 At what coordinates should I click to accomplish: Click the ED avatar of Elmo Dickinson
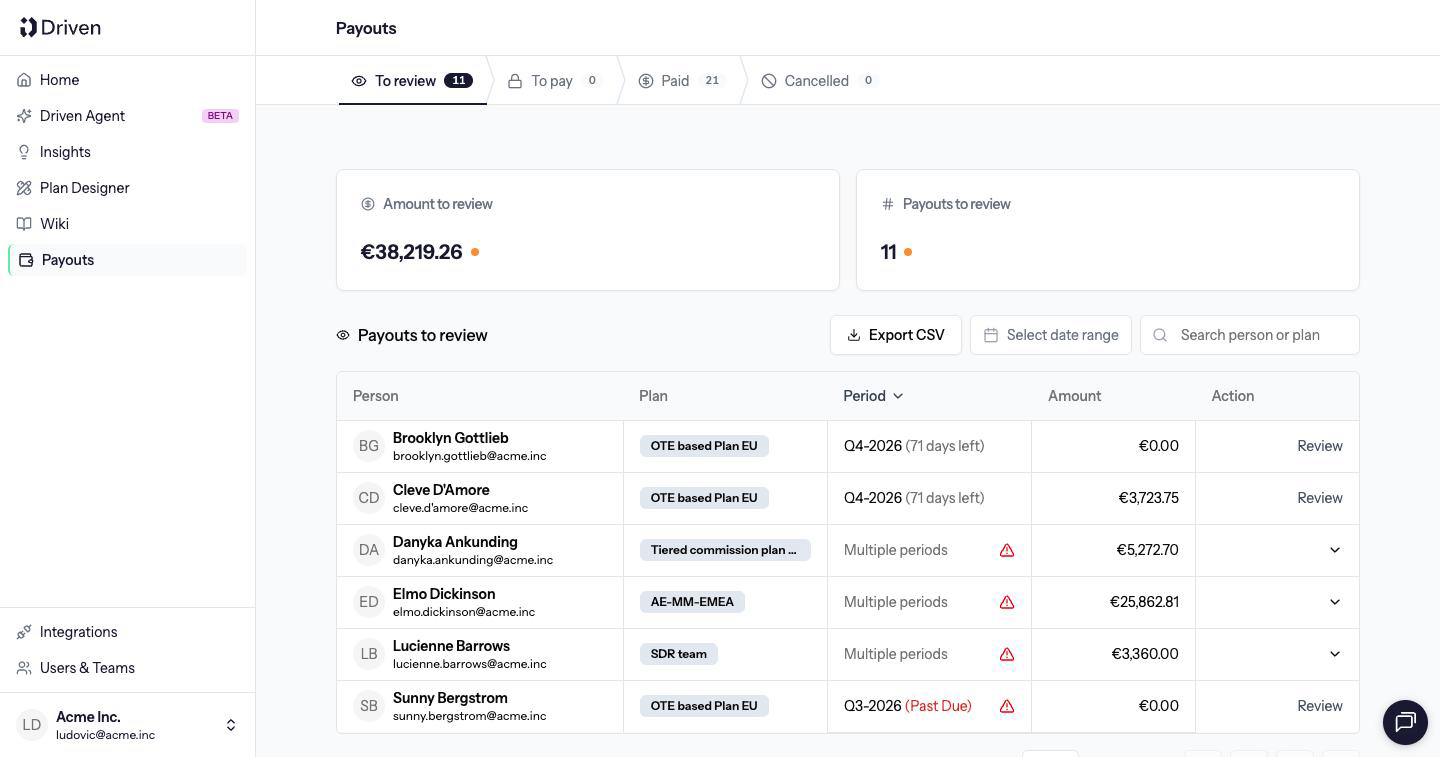point(369,602)
